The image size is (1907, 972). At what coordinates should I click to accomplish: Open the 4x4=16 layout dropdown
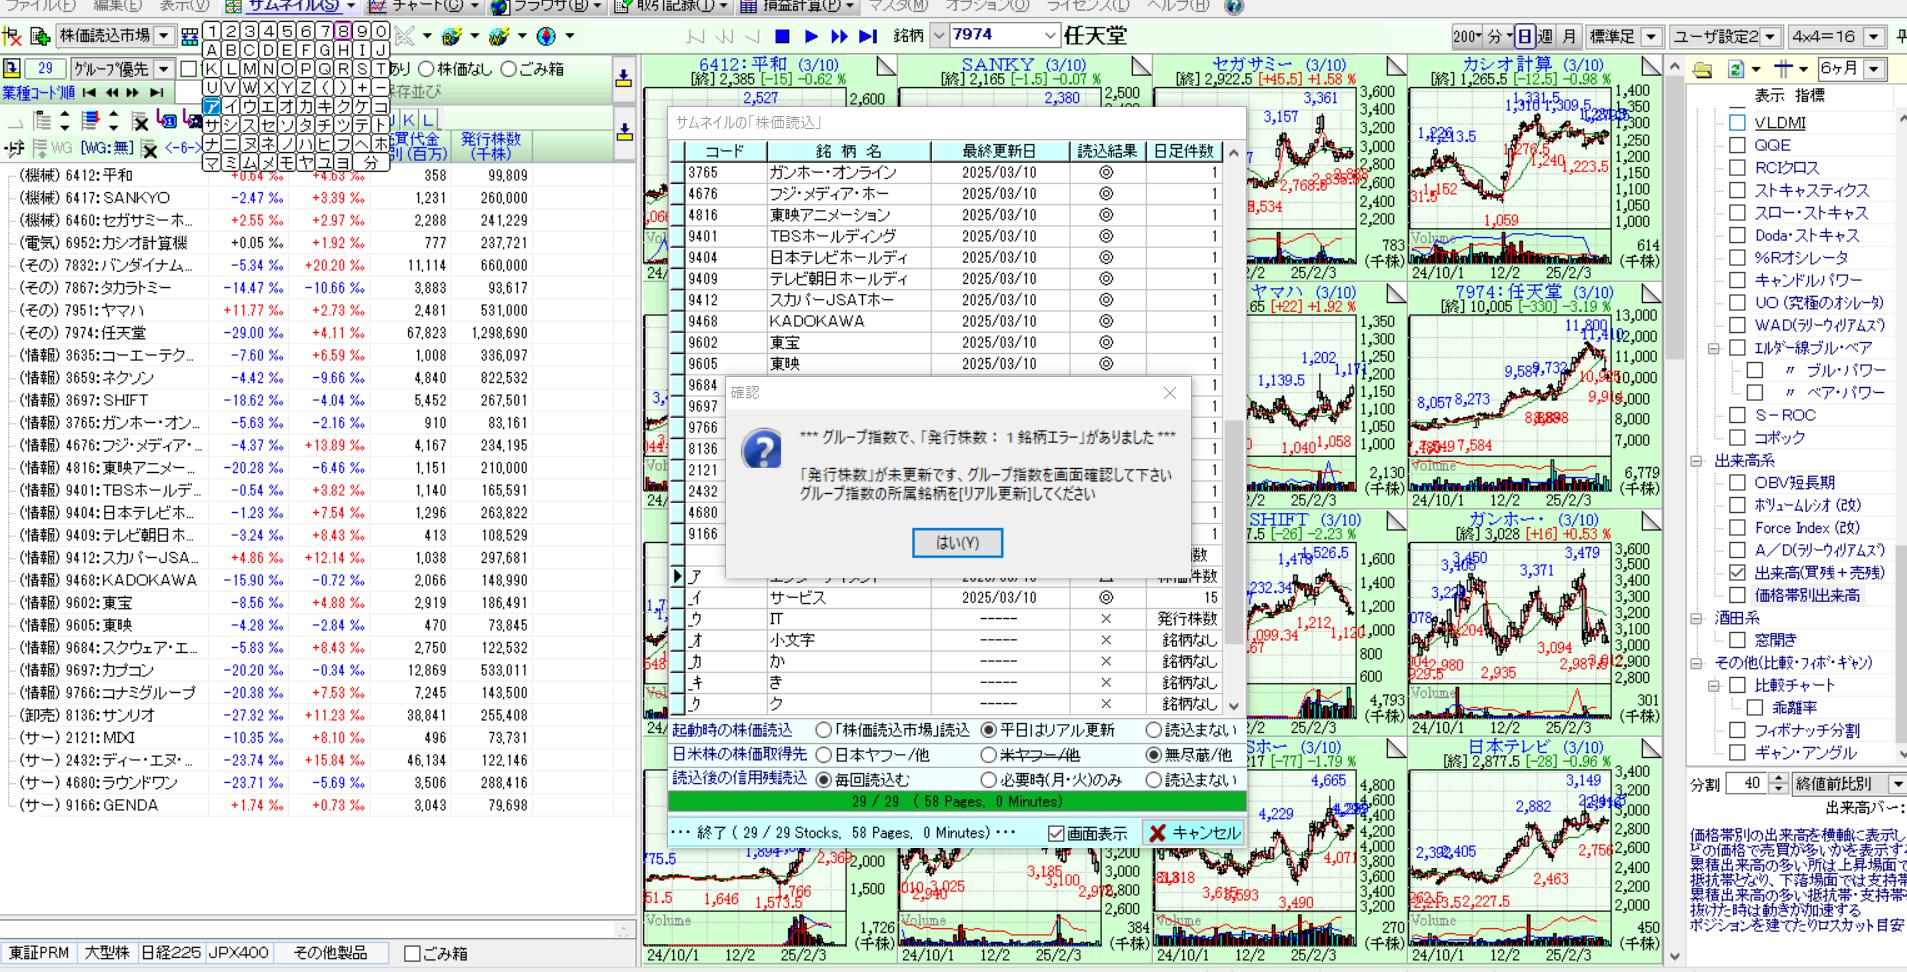coord(1873,37)
